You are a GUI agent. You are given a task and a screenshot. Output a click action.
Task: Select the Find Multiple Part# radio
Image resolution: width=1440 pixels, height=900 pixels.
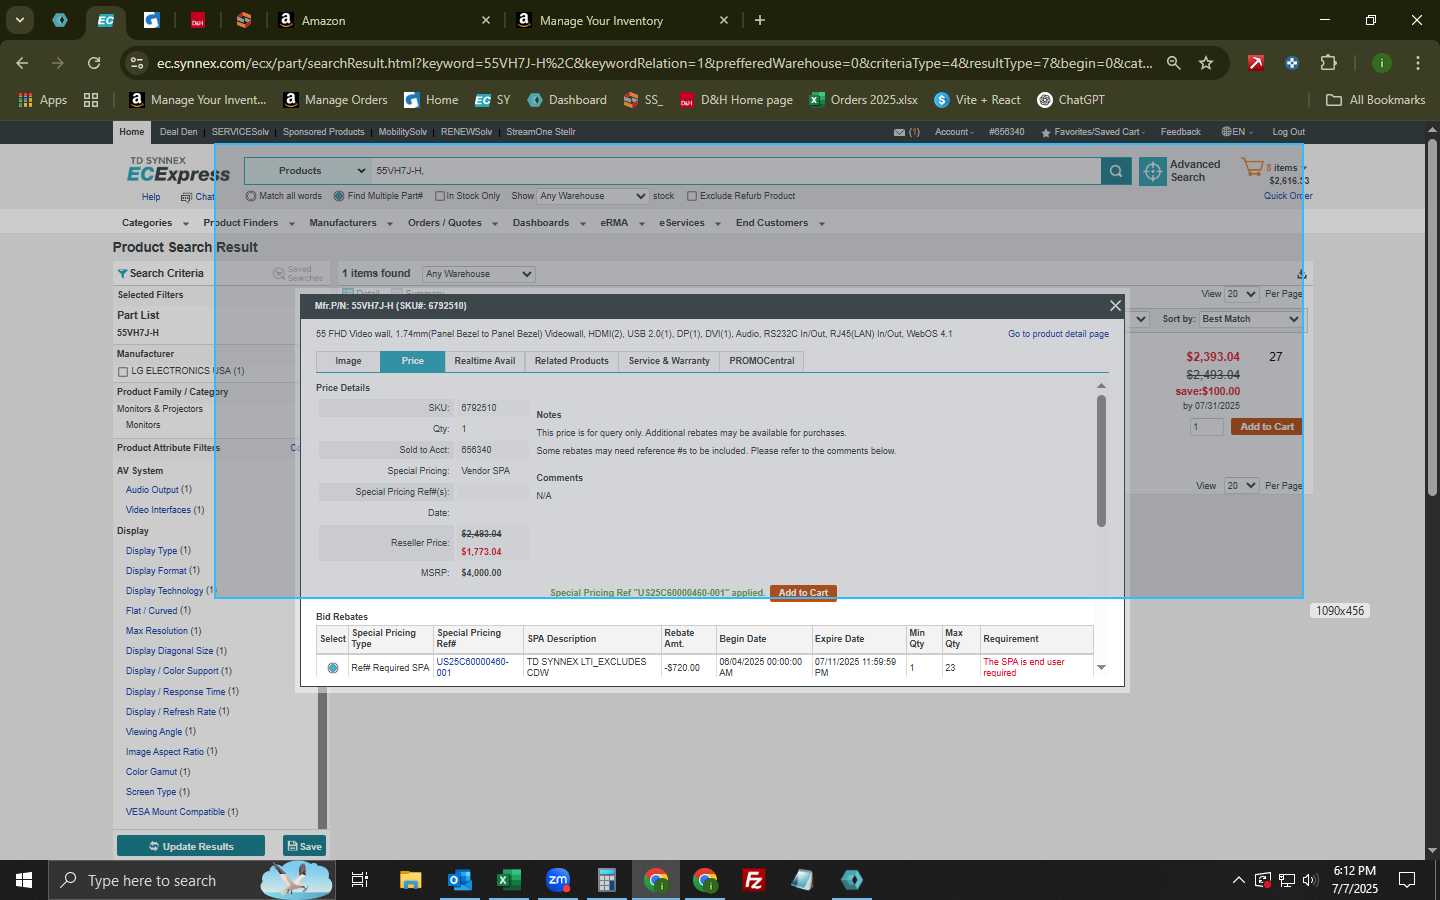[x=339, y=196]
